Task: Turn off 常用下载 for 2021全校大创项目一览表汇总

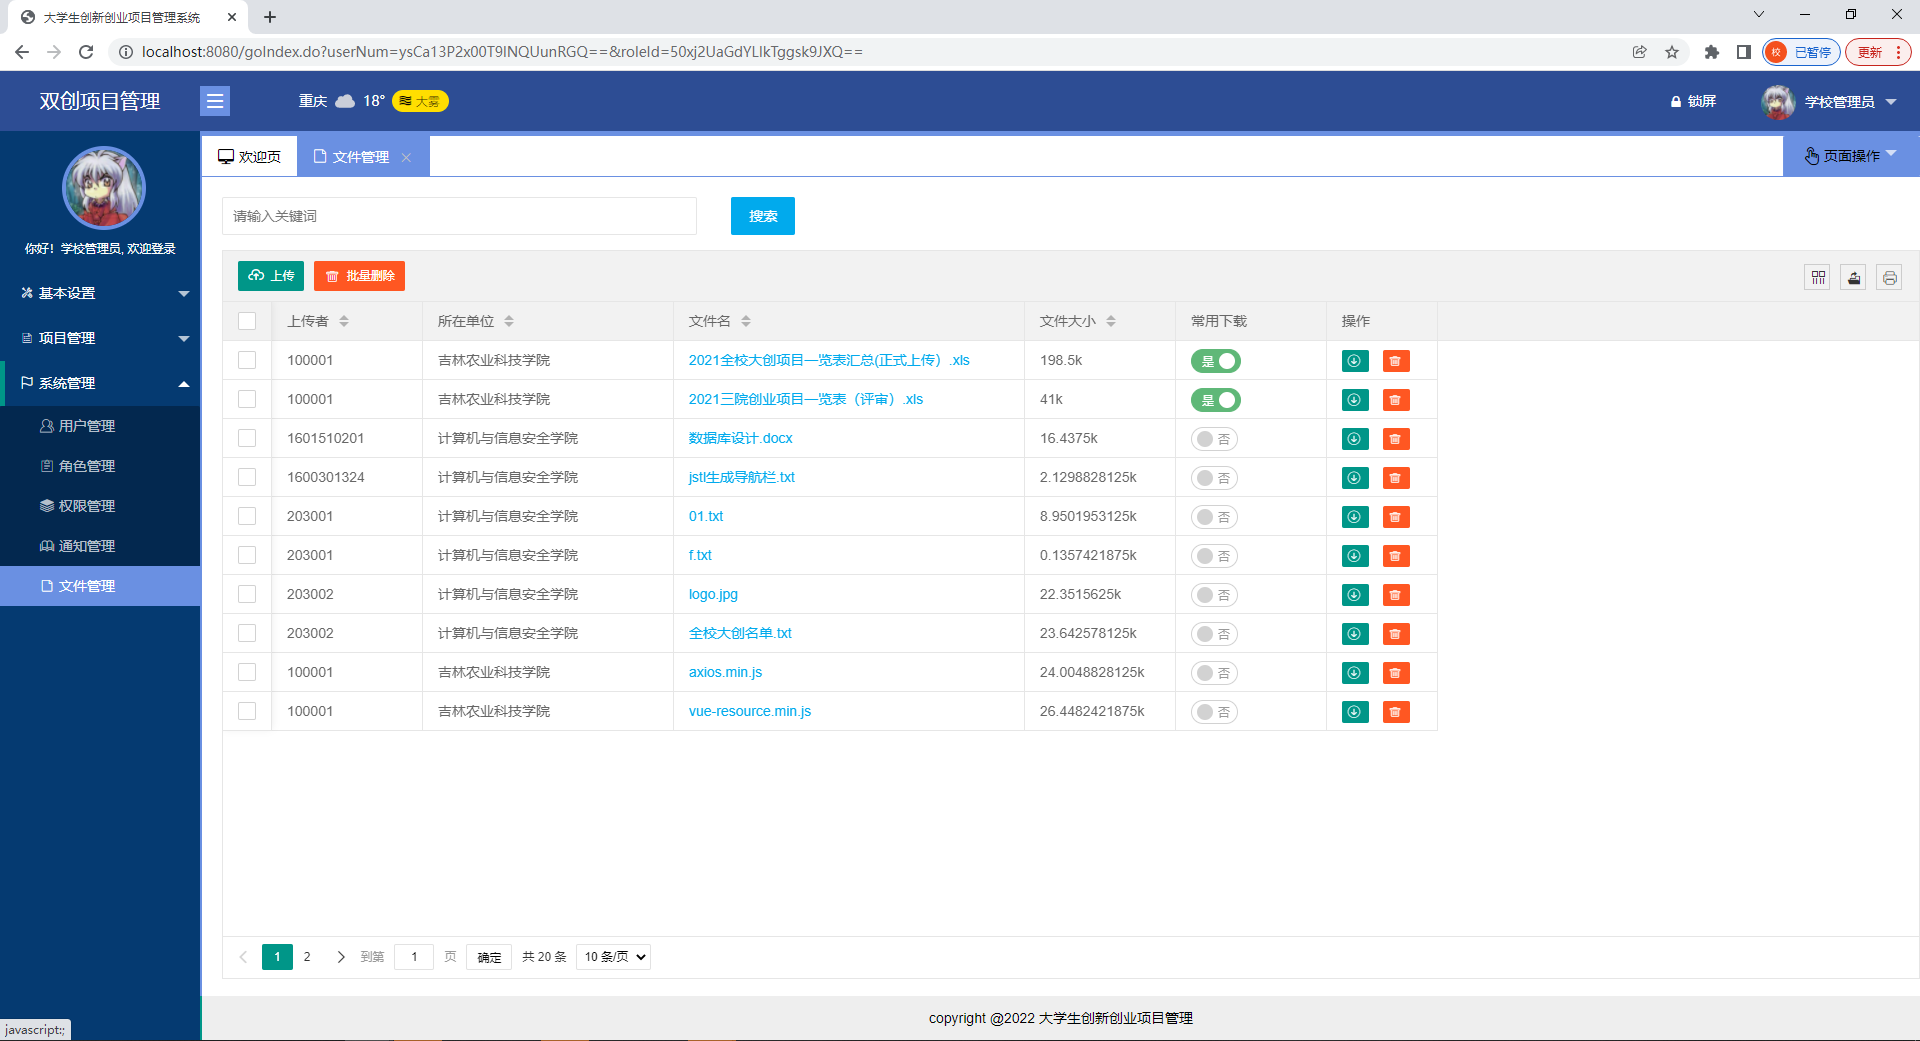Action: [1215, 361]
